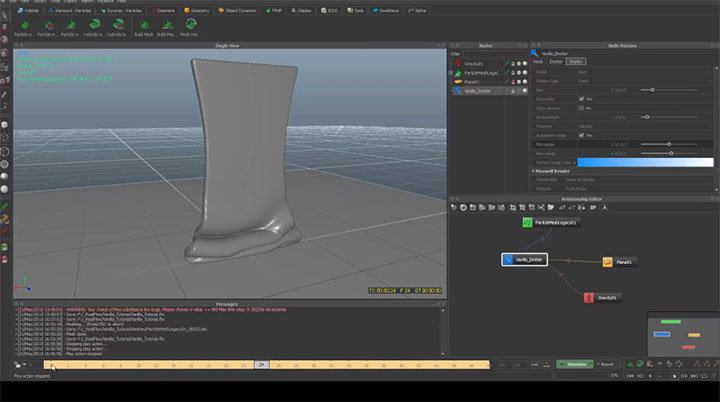The image size is (720, 402).
Task: Open the Object Dynamics shelf tab
Action: point(237,10)
